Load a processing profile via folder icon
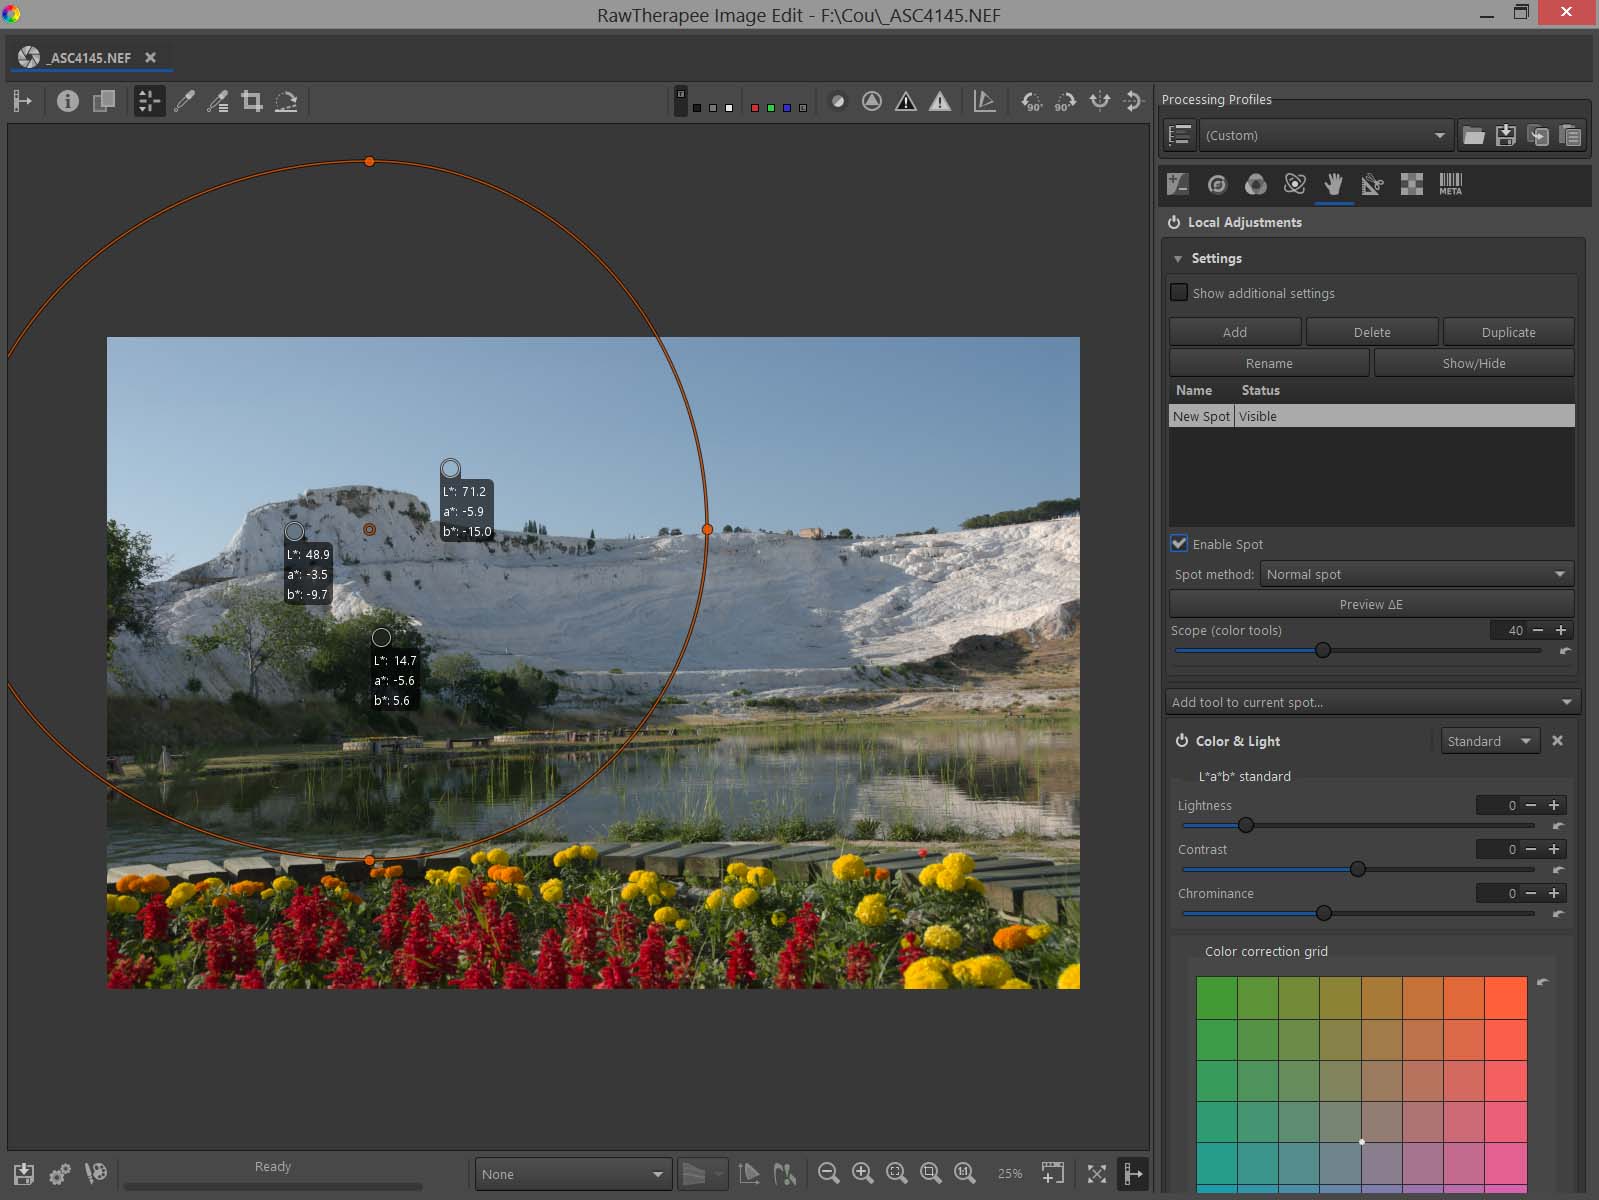This screenshot has height=1200, width=1599. click(1473, 136)
